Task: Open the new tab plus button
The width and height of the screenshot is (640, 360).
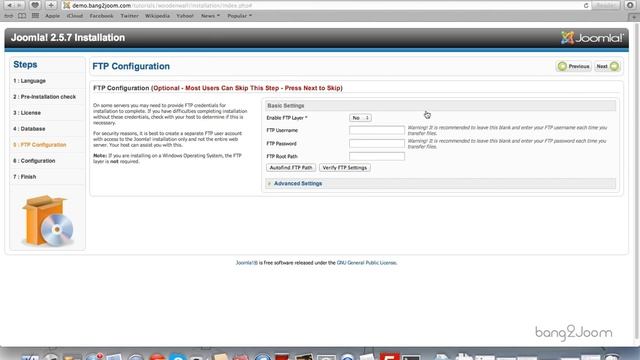Action: [634, 17]
